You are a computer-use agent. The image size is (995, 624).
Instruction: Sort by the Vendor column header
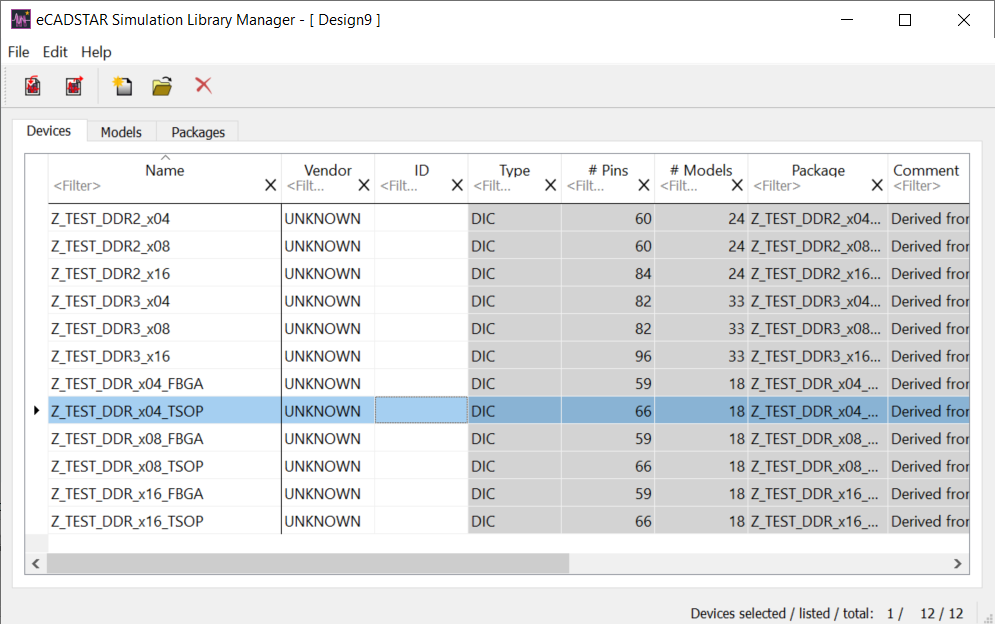point(327,170)
